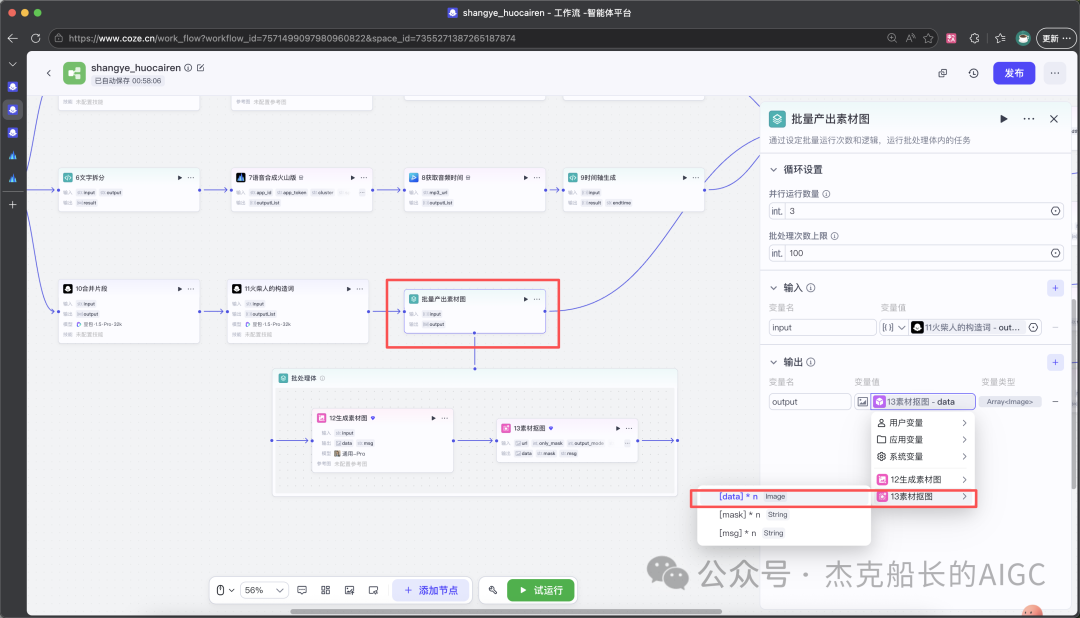Click the horizontal canvas scrollbar

[x=506, y=611]
